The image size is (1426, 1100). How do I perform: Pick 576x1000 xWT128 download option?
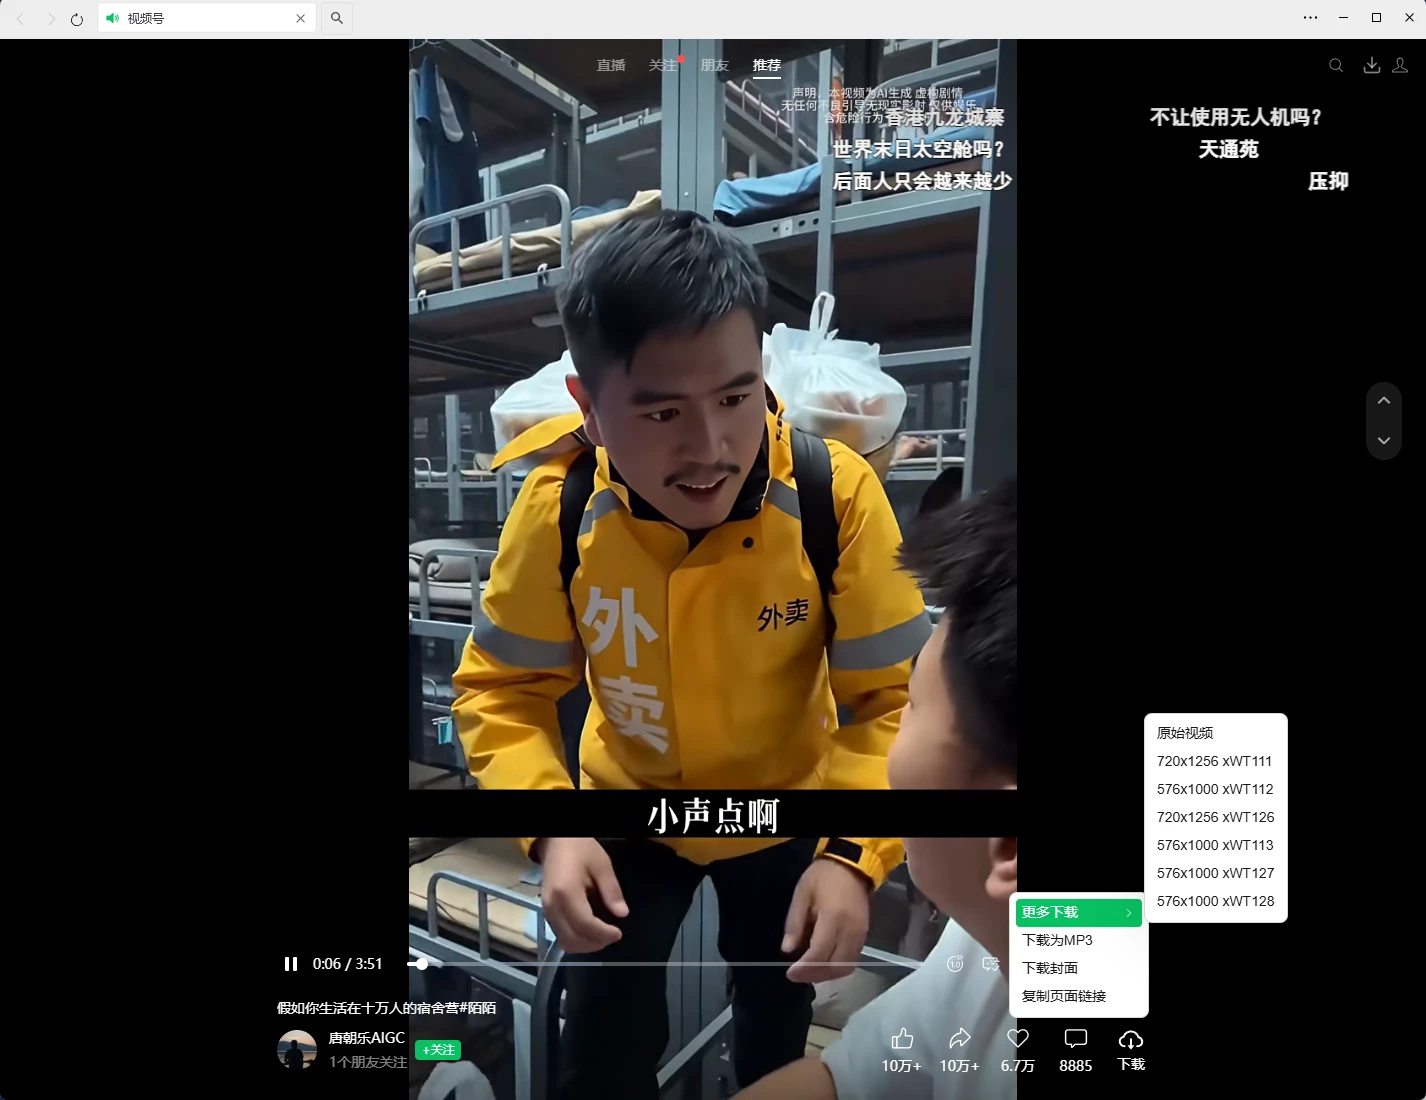coord(1216,901)
